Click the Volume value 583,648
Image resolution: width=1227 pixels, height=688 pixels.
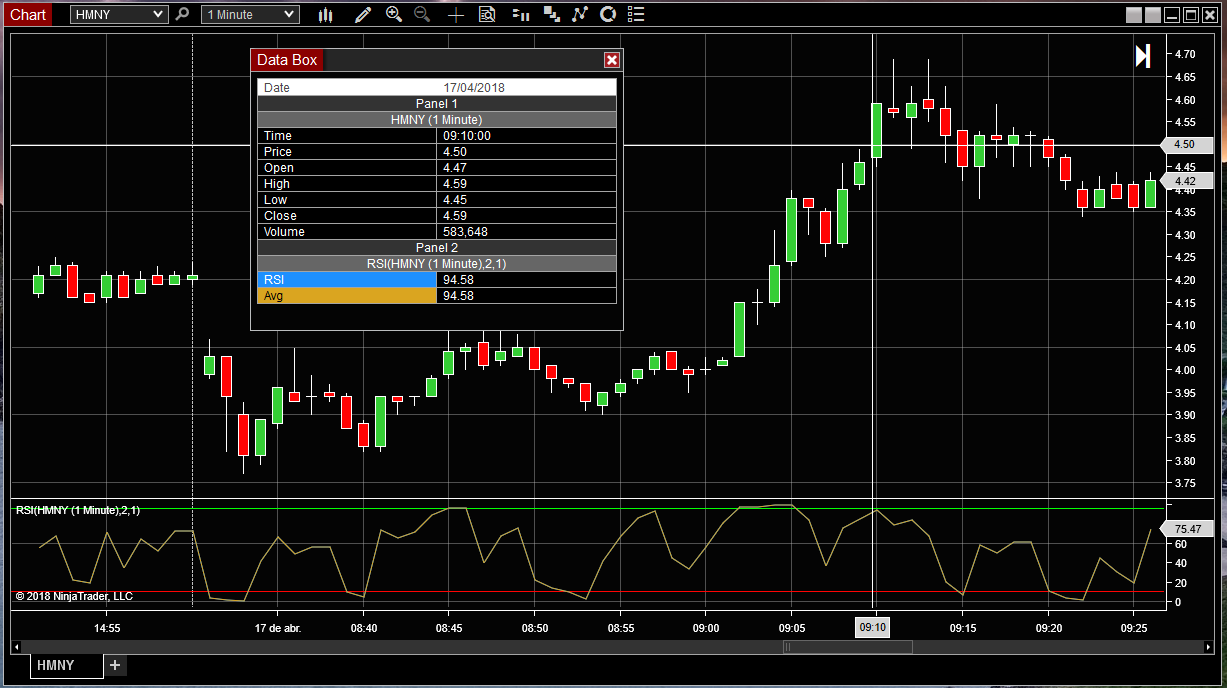click(x=465, y=232)
